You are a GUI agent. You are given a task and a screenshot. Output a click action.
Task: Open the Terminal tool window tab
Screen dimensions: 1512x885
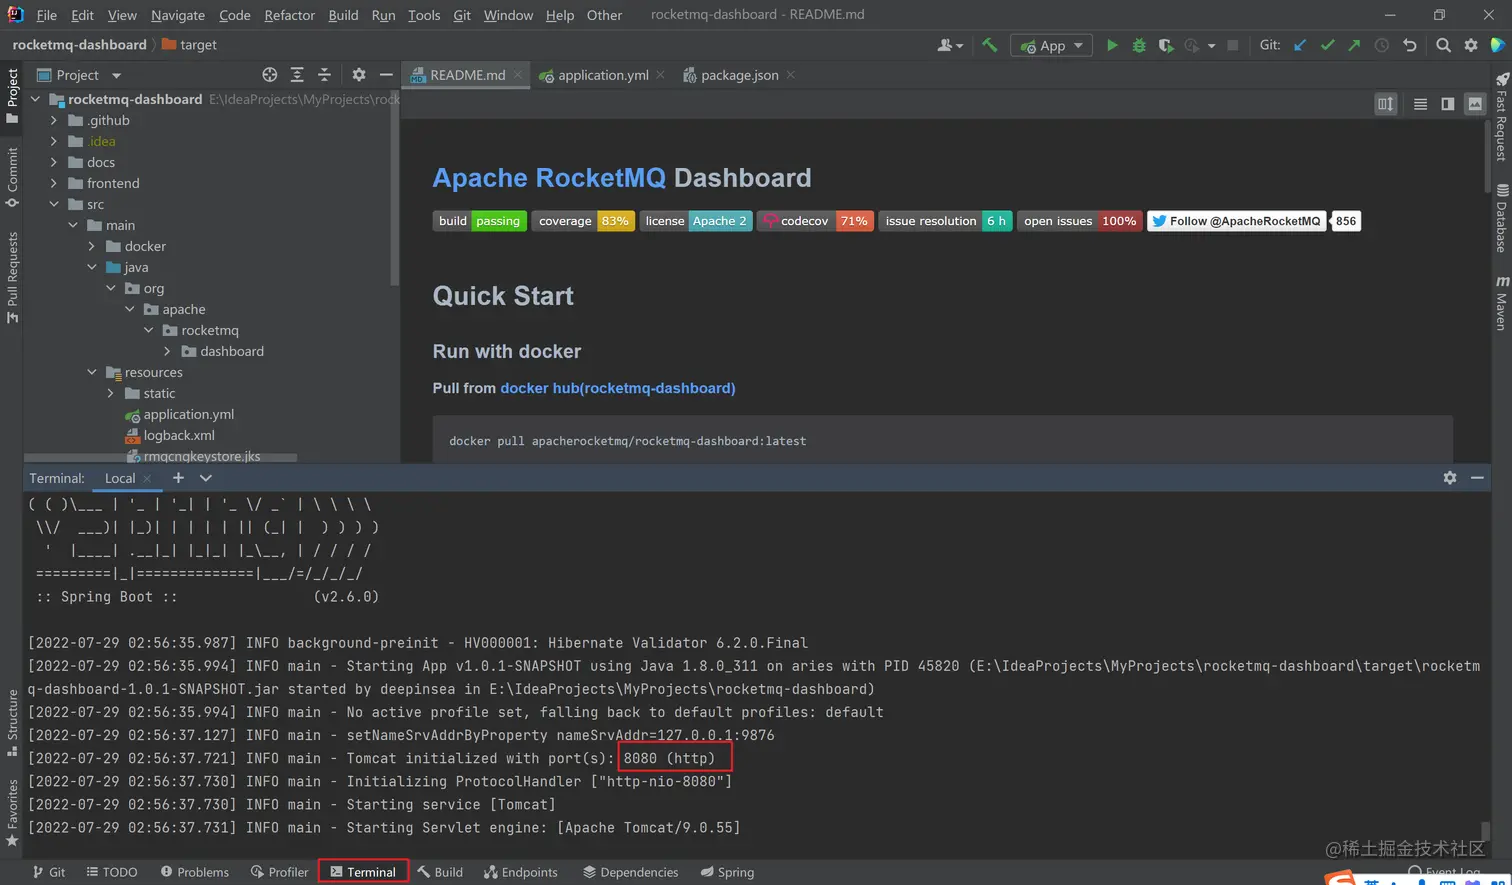click(x=363, y=872)
